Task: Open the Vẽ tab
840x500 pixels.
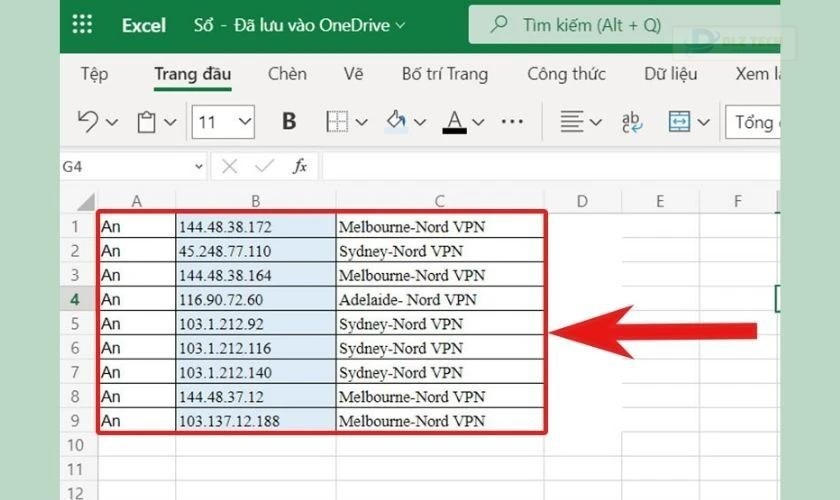Action: 353,73
